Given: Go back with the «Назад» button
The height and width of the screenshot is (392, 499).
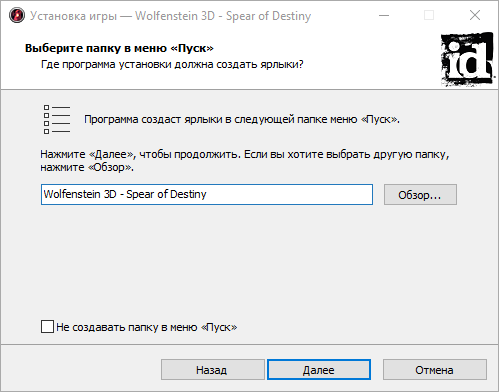Looking at the screenshot, I should [x=213, y=370].
